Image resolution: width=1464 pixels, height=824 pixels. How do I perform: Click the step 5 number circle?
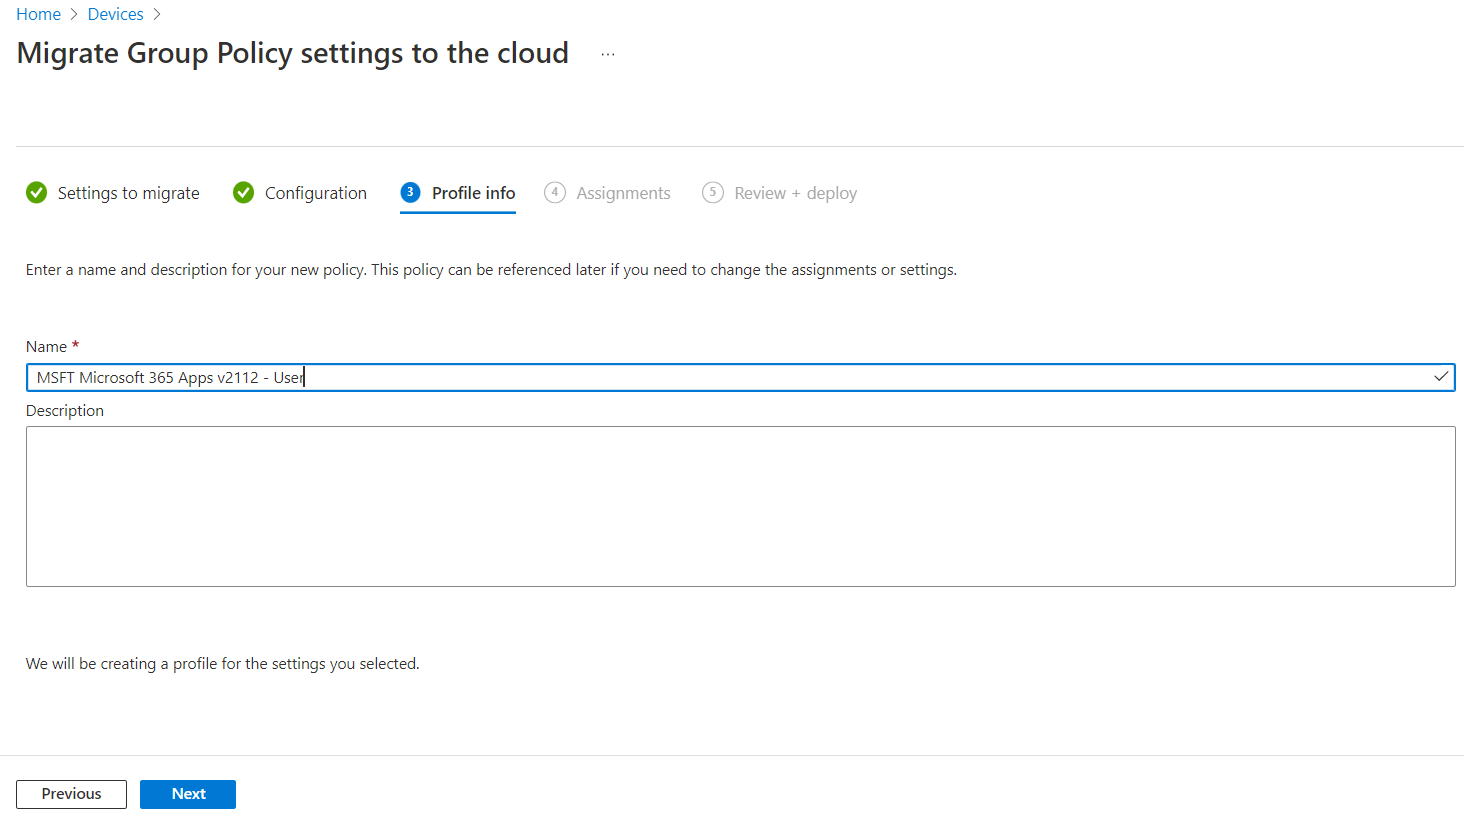713,193
